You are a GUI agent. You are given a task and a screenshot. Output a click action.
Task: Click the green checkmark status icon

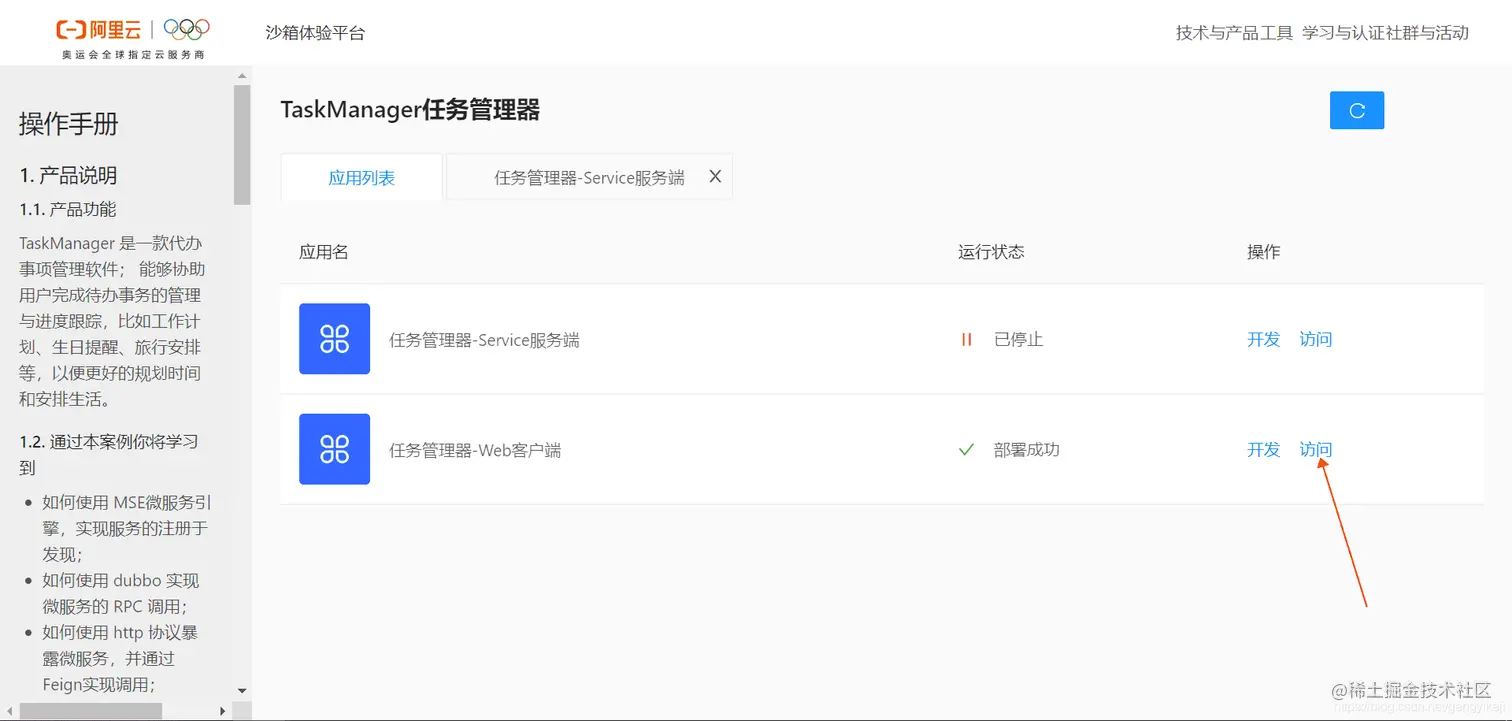pos(966,450)
